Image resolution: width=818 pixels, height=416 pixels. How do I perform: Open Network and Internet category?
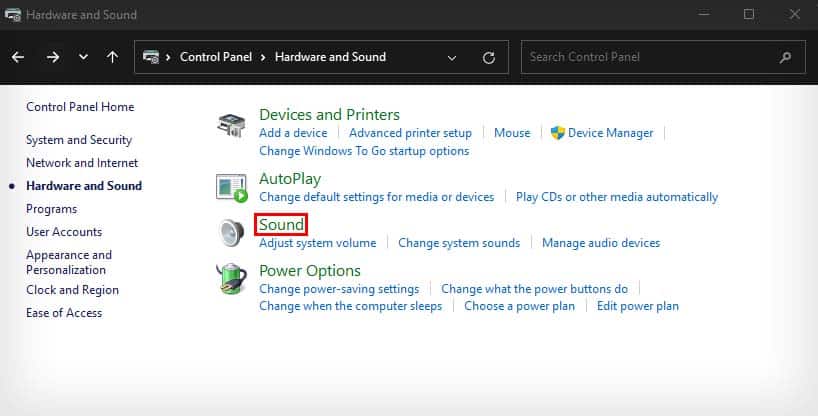coord(82,163)
